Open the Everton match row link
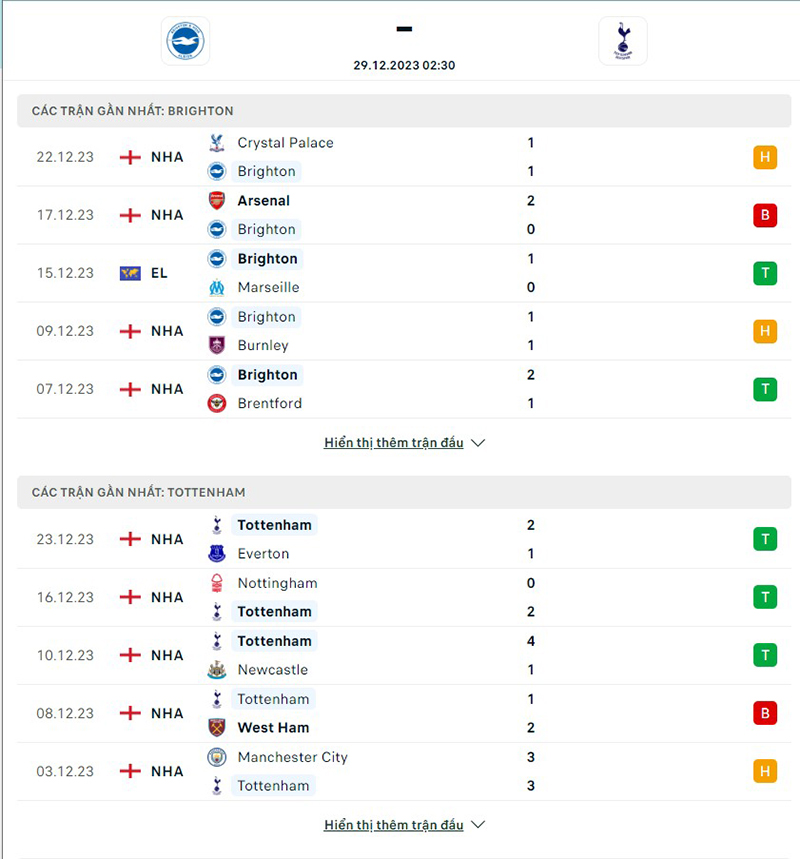The height and width of the screenshot is (859, 800). click(265, 553)
